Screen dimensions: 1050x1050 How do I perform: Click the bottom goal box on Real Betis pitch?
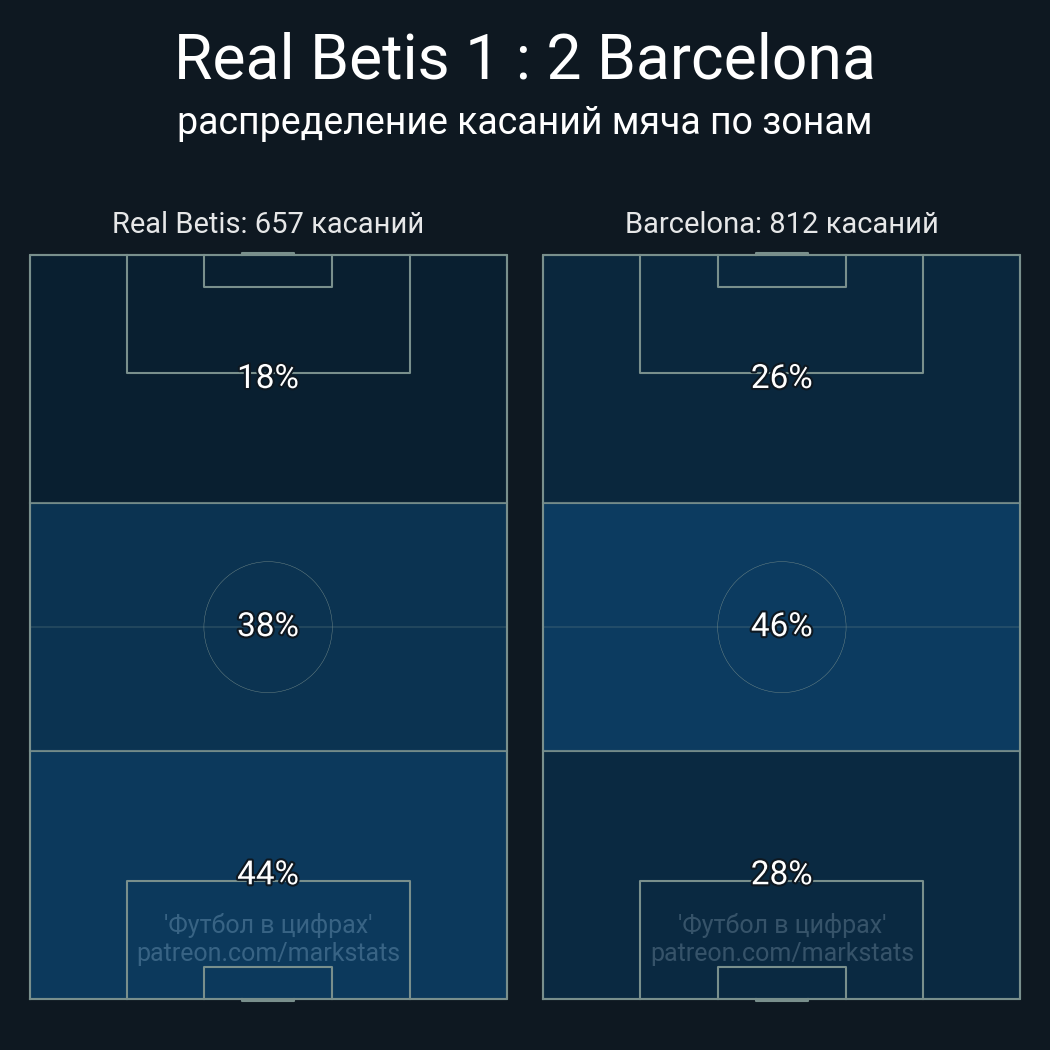point(268,983)
